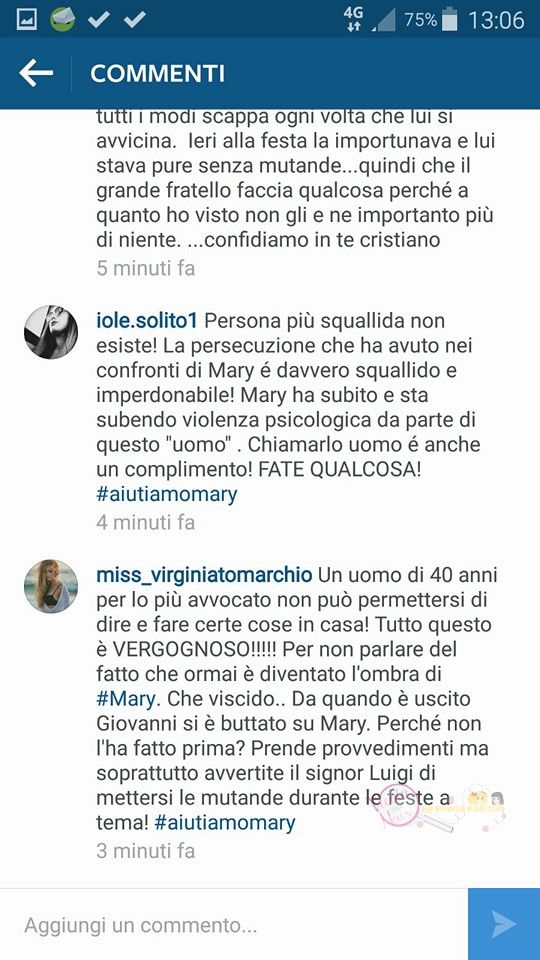The width and height of the screenshot is (540, 960).
Task: Open miss_virginiatomarchio profile picture
Action: tap(51, 586)
